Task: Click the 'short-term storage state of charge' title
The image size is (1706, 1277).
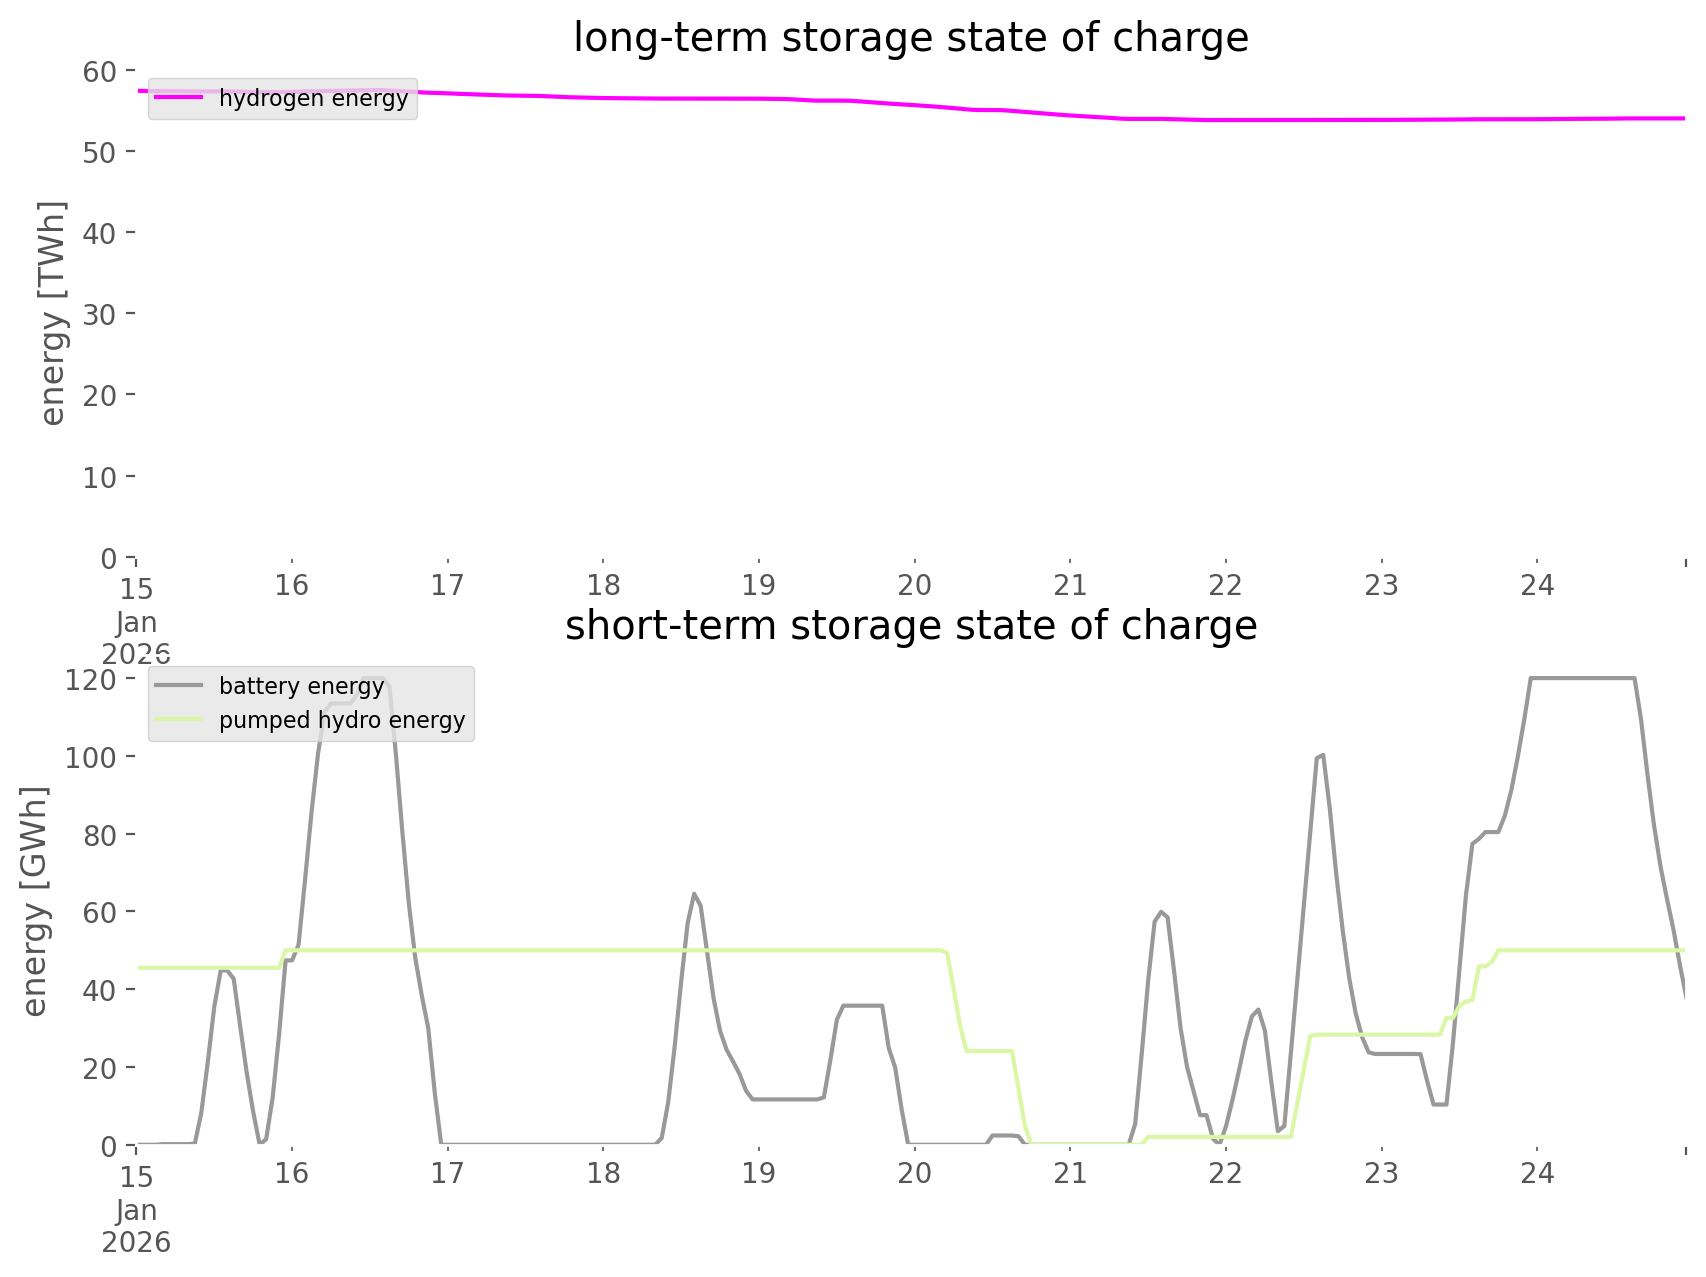Action: tap(910, 626)
